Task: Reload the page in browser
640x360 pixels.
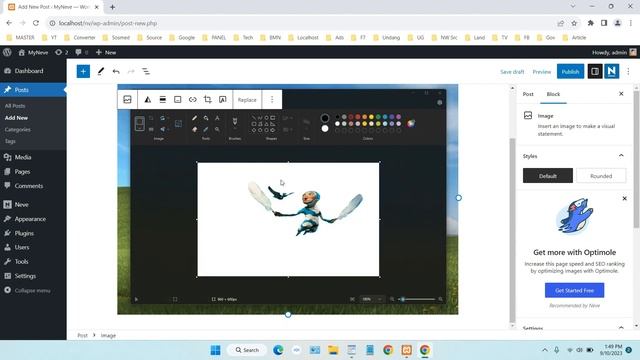Action: pyautogui.click(x=36, y=23)
